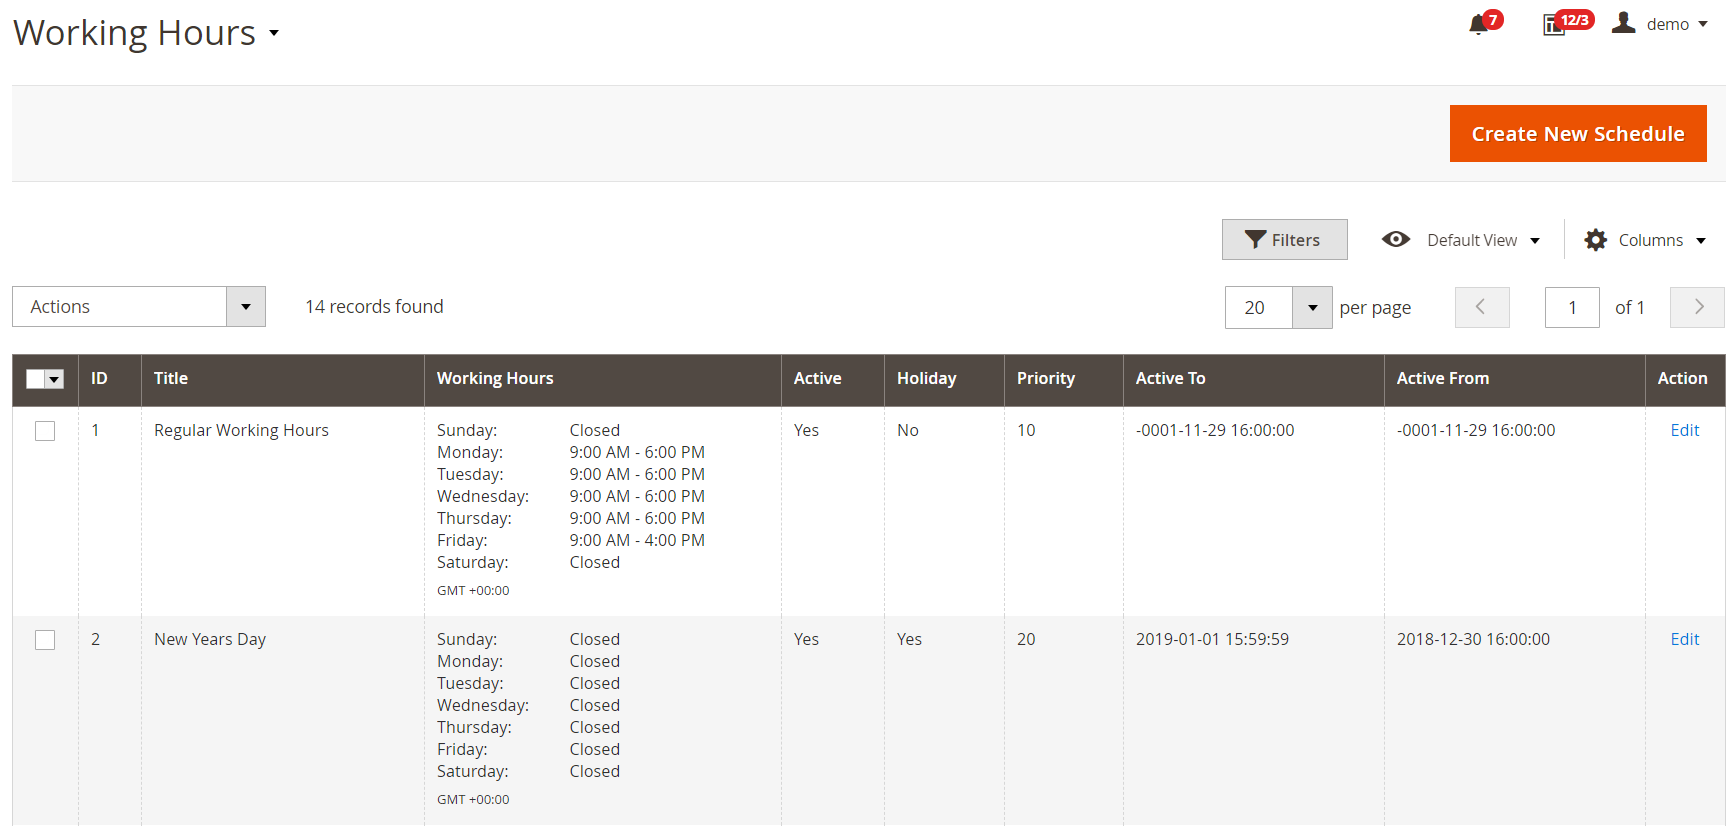Select the title 'Regular Working Hours'

click(241, 430)
